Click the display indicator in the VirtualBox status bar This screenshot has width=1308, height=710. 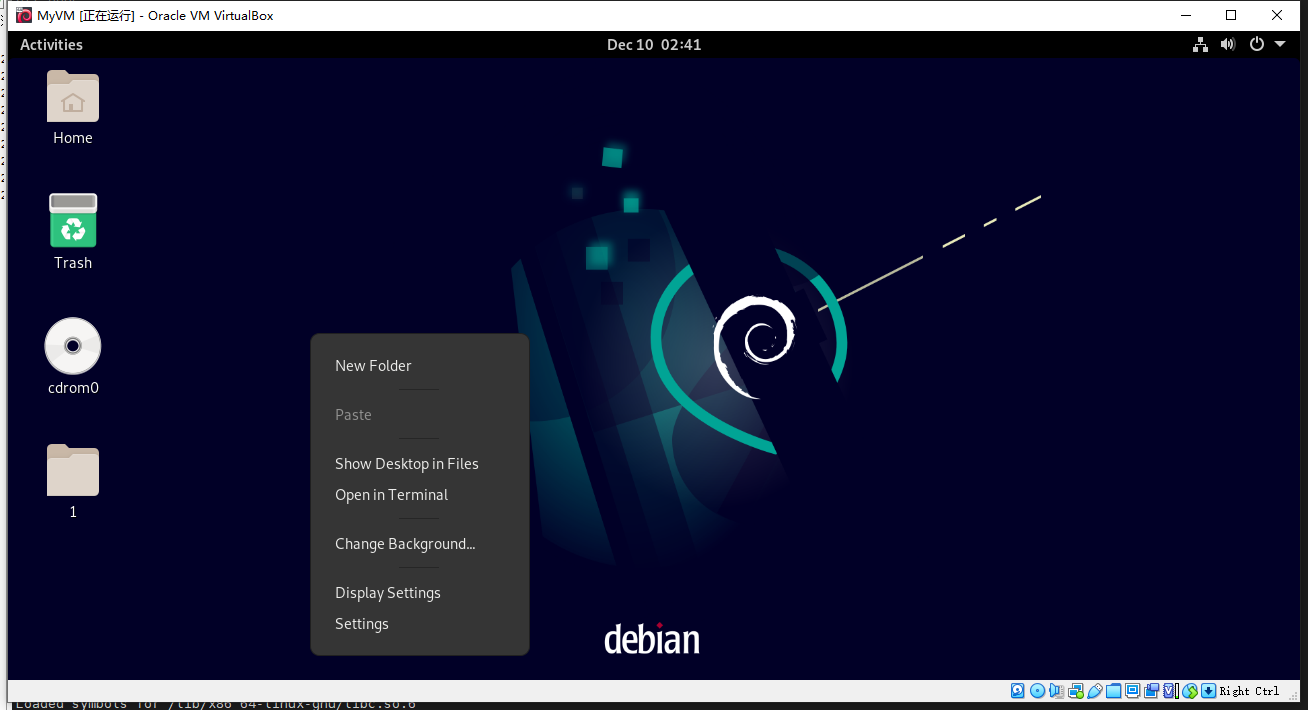[1132, 690]
